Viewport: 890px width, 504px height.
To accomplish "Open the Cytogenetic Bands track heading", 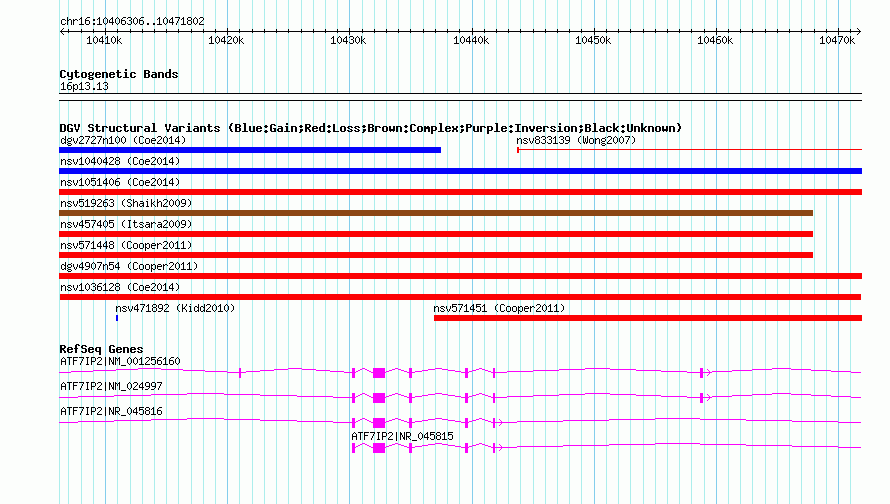I will coord(119,74).
